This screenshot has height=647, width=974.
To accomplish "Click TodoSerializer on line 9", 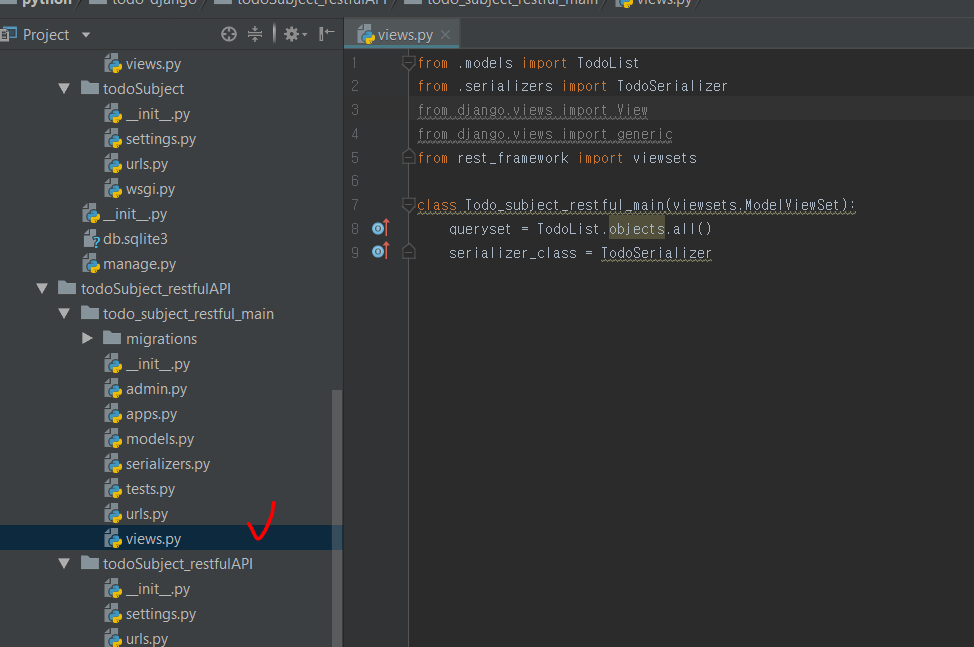I will pyautogui.click(x=656, y=253).
